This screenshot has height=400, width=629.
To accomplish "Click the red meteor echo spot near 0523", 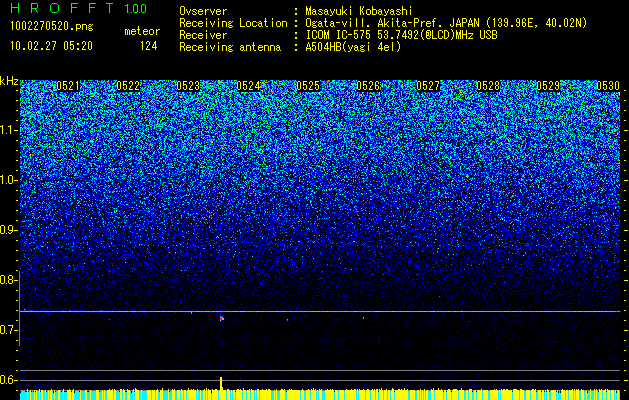I will tap(221, 319).
